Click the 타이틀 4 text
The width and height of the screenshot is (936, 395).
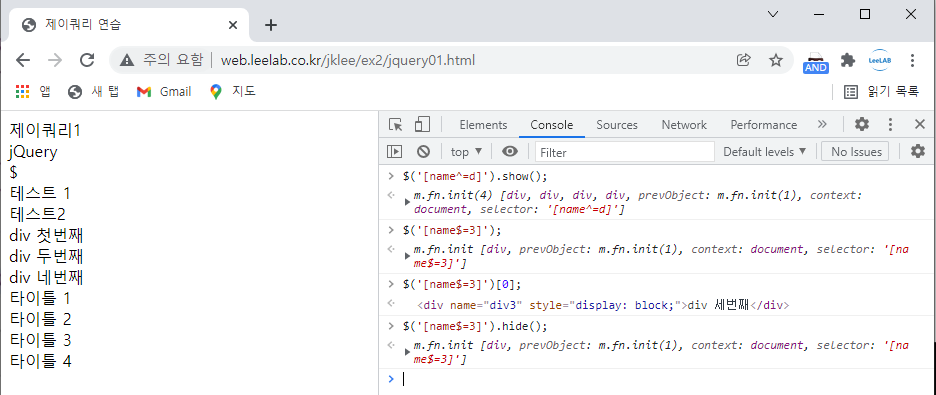[x=40, y=360]
